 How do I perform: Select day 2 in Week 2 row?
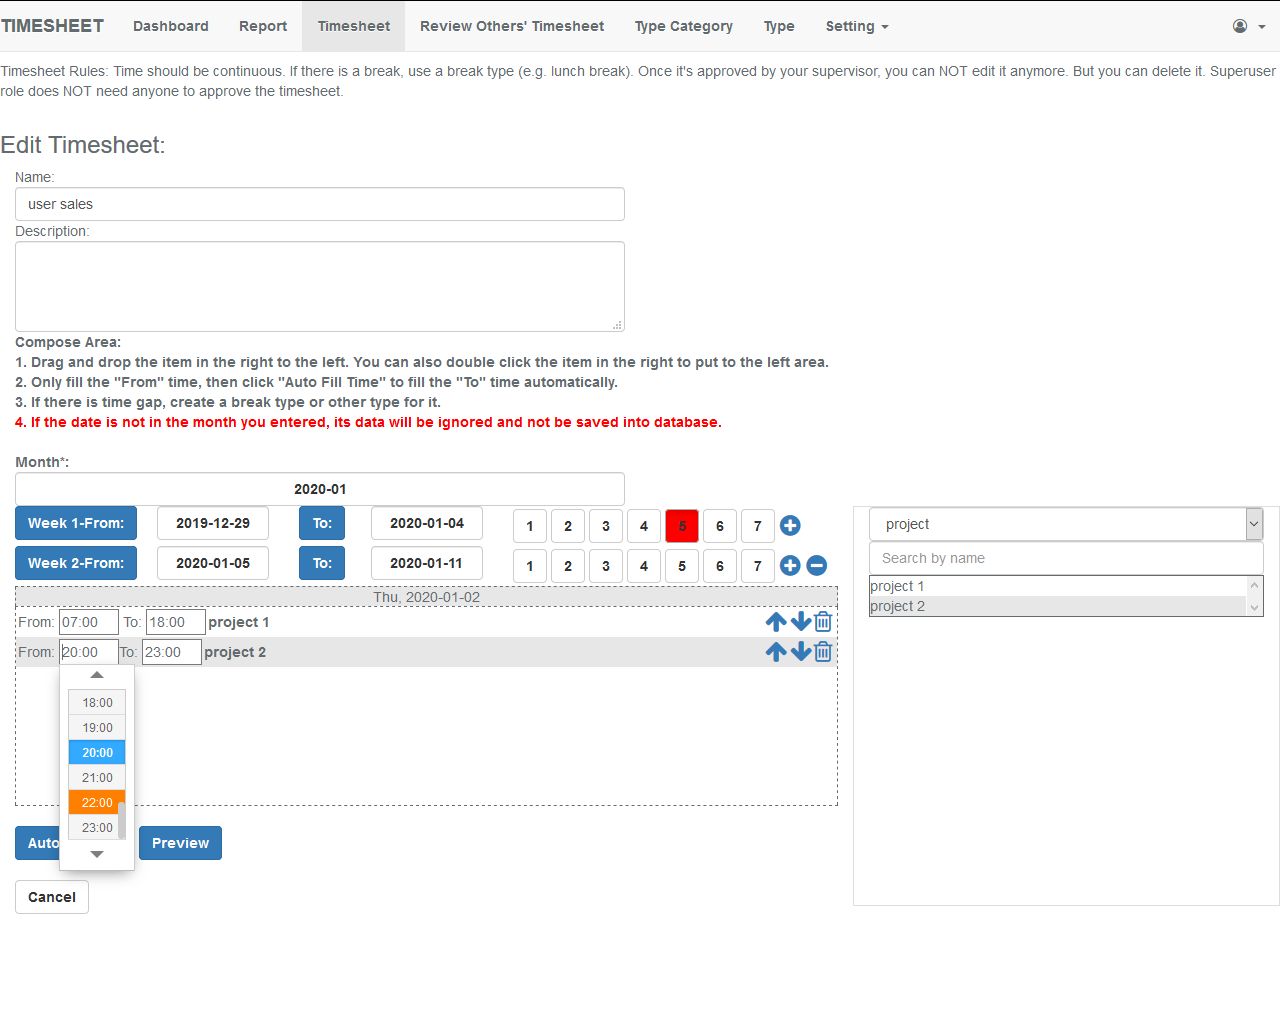click(567, 565)
